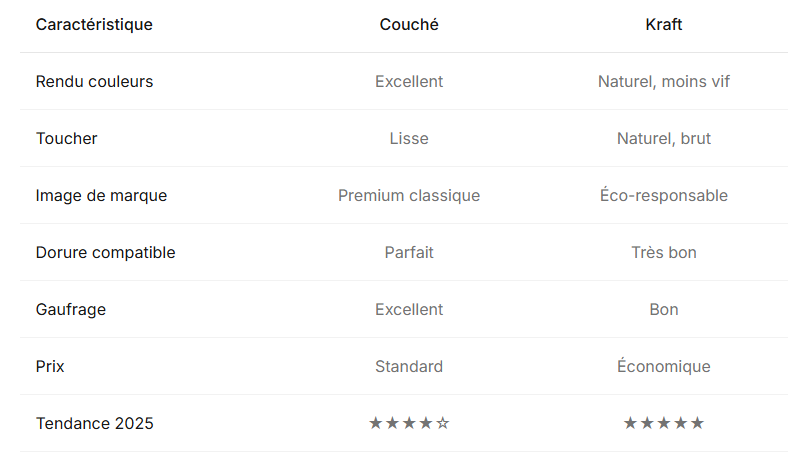Screen dimensions: 808x476
Task: Select the Naturel, brut cell
Action: 664,138
